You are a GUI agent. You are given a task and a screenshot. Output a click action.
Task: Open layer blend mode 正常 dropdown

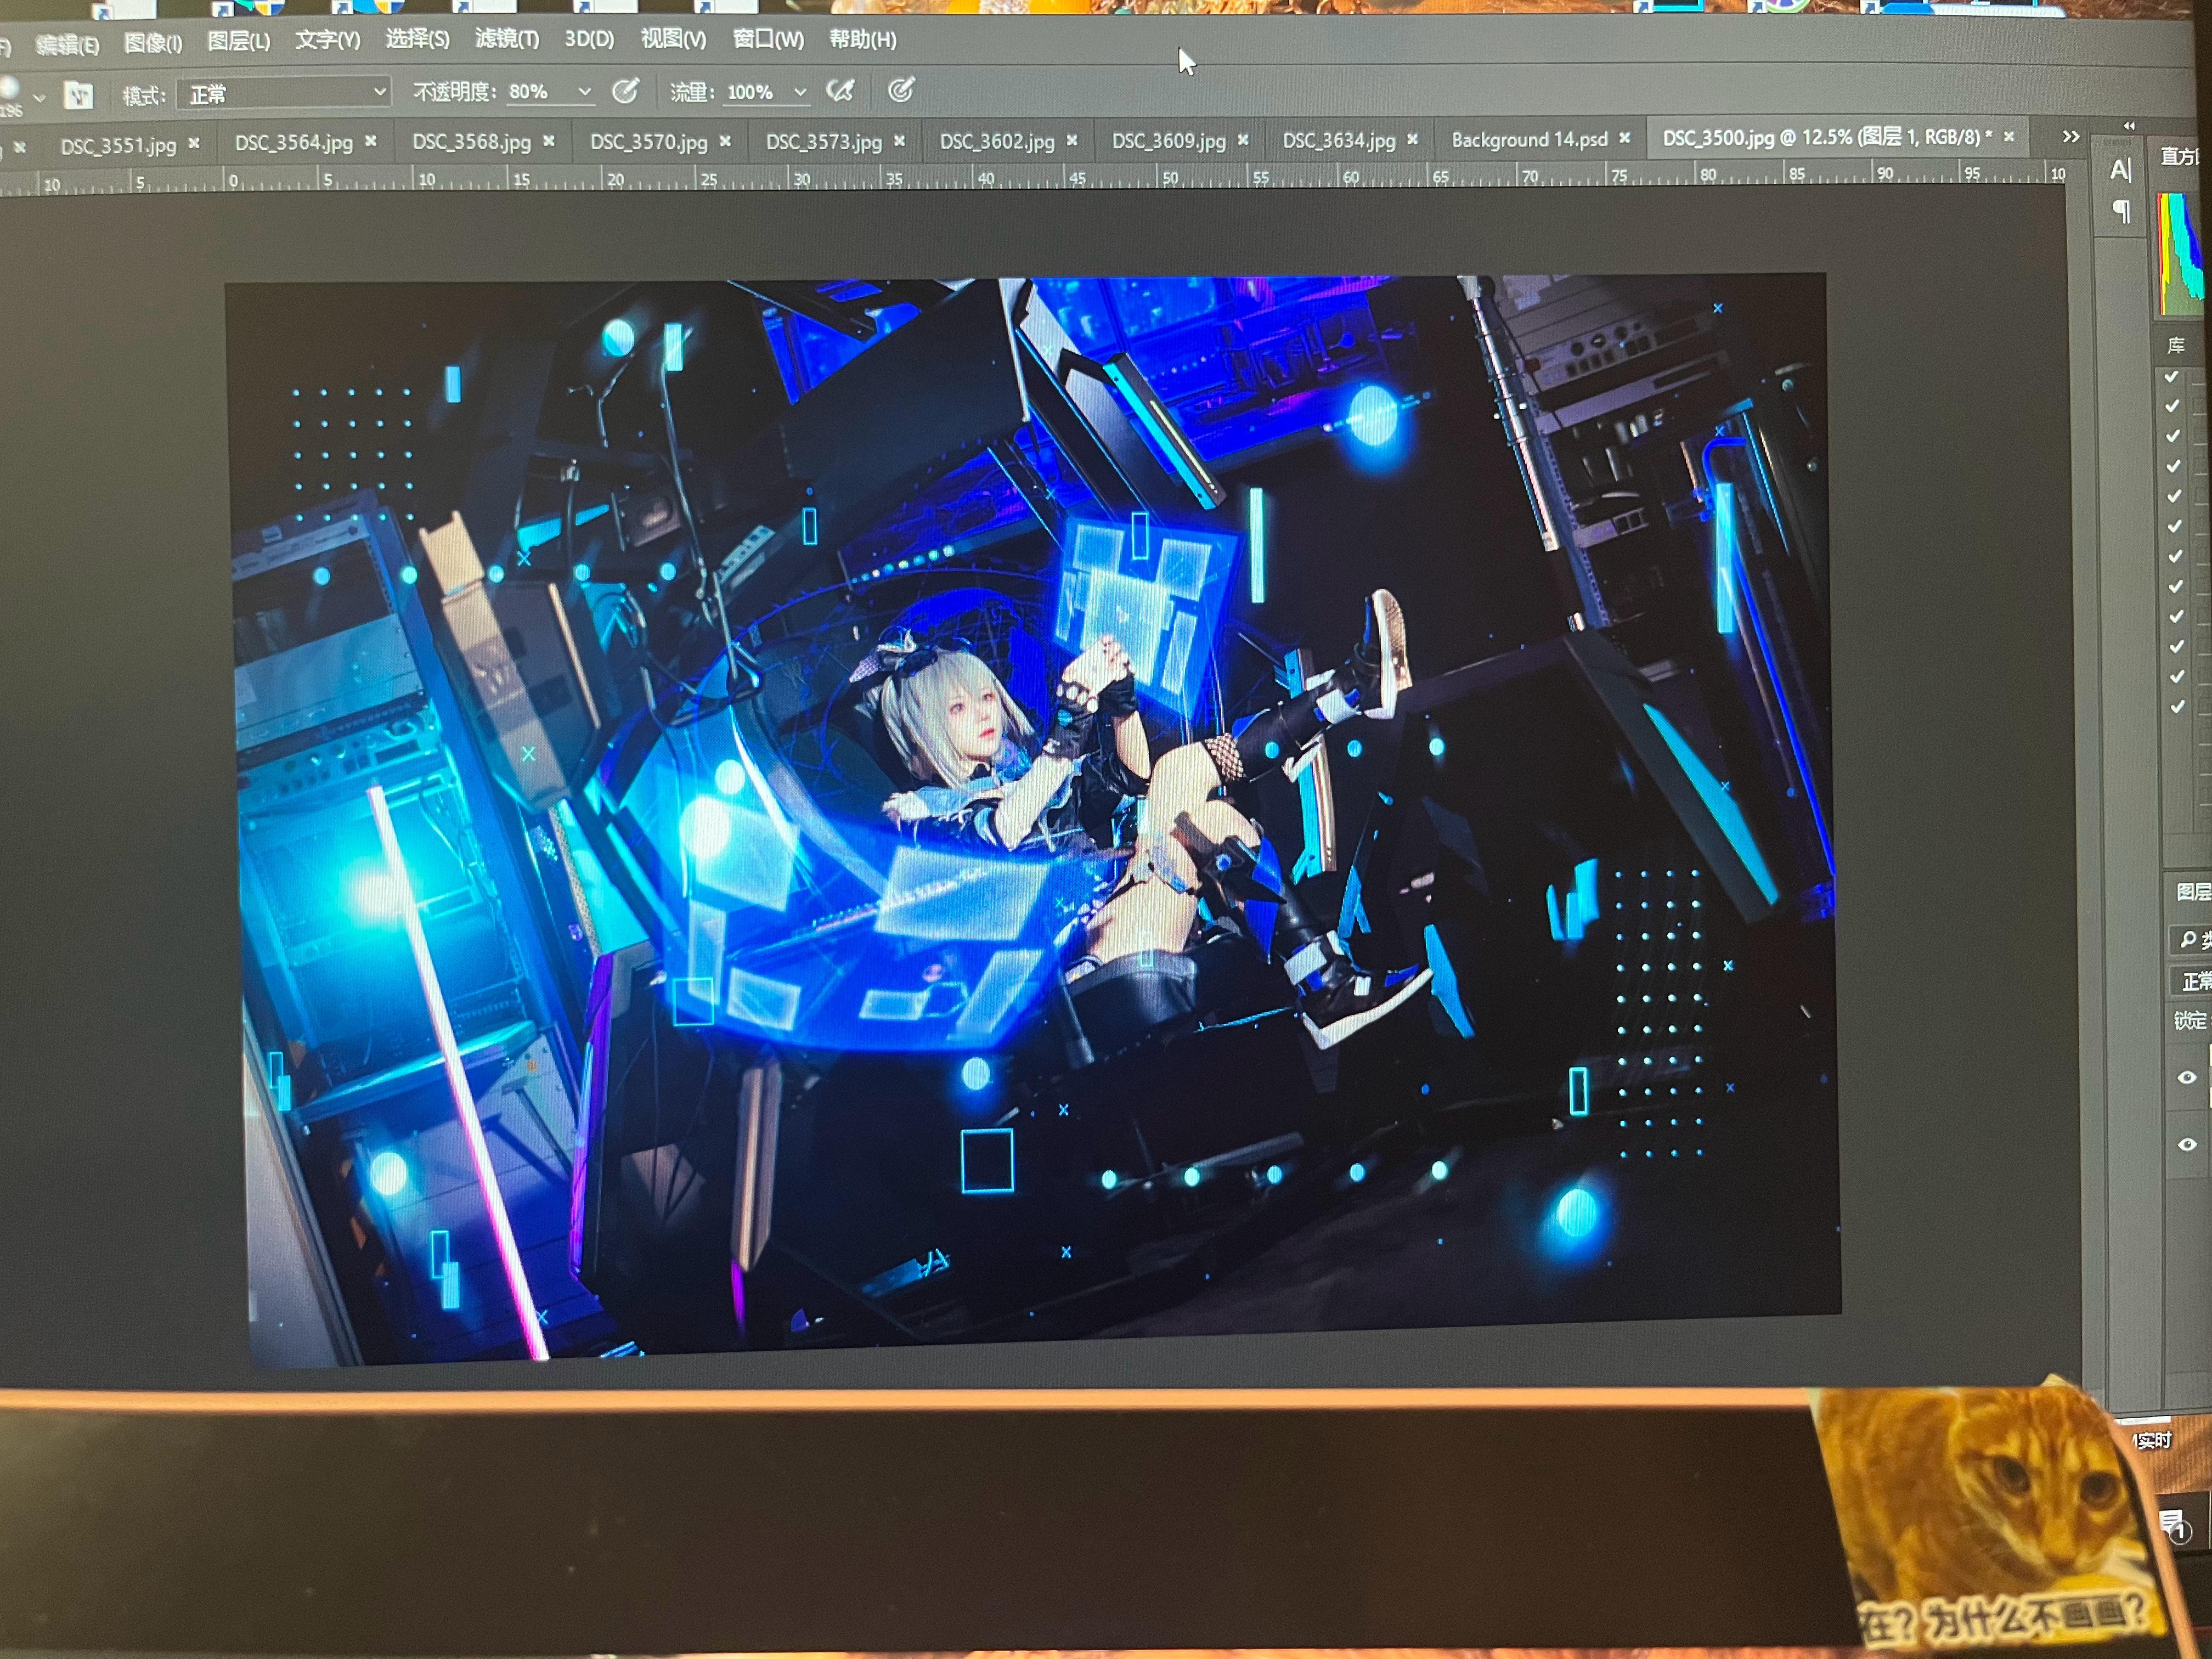coord(2192,981)
